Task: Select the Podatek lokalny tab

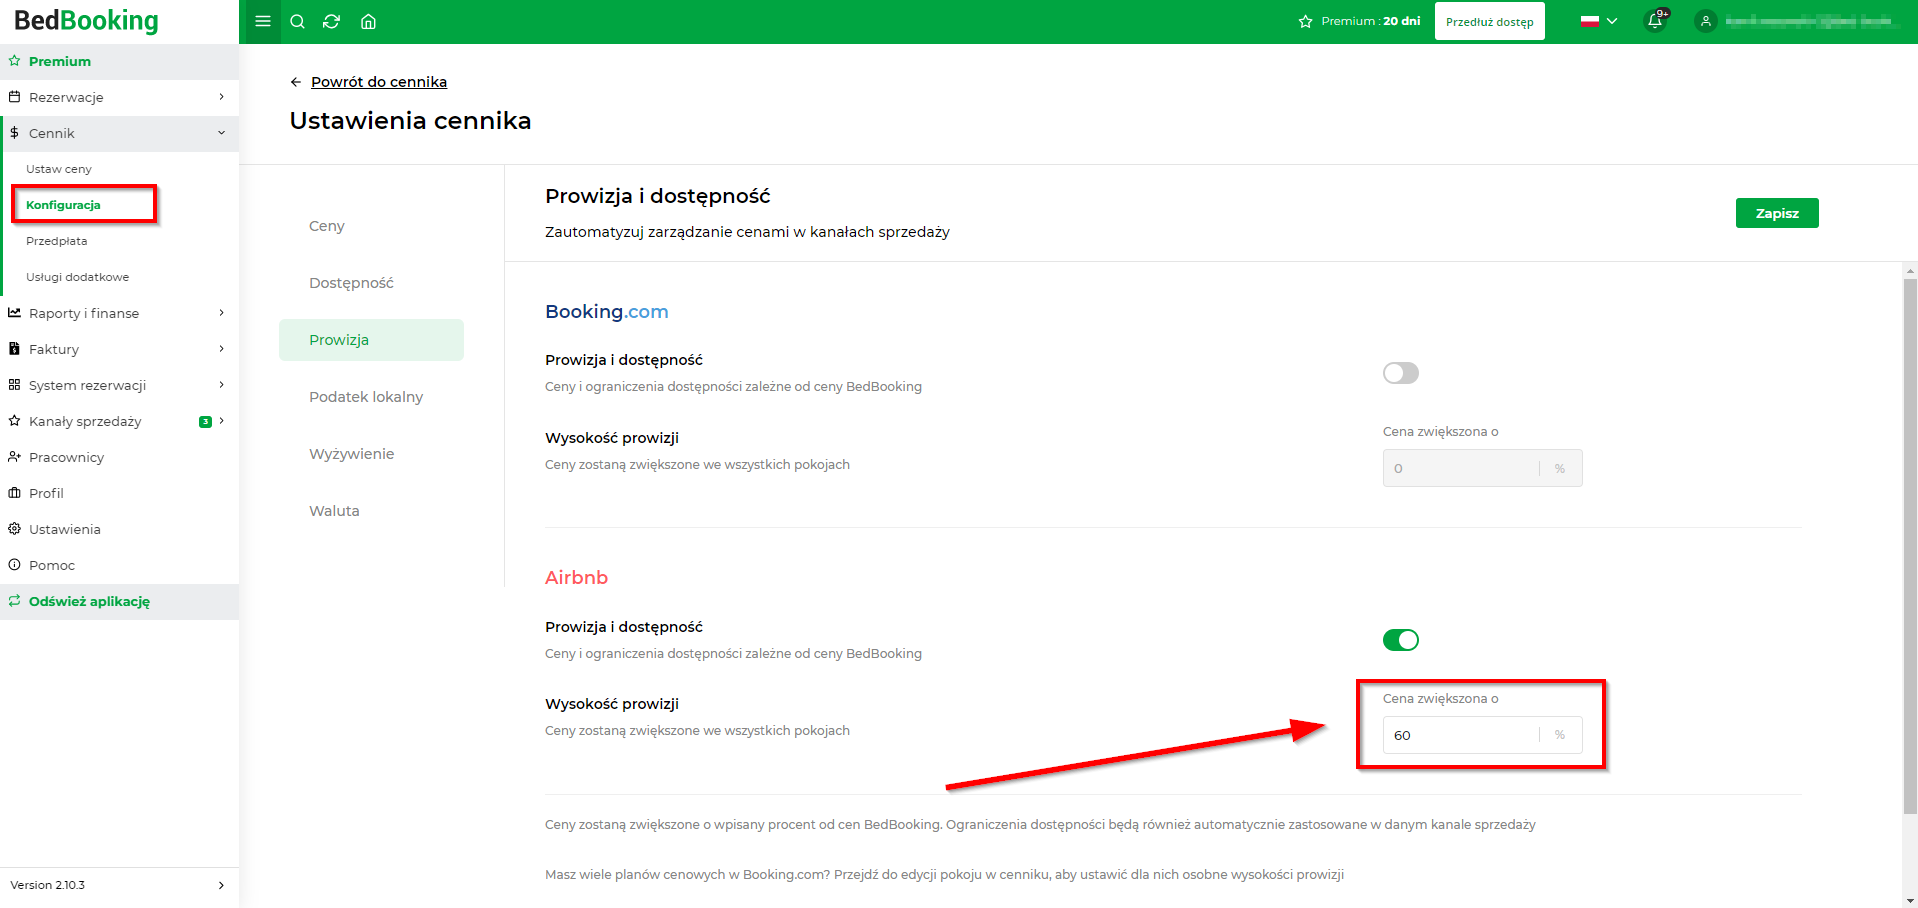Action: [x=371, y=397]
